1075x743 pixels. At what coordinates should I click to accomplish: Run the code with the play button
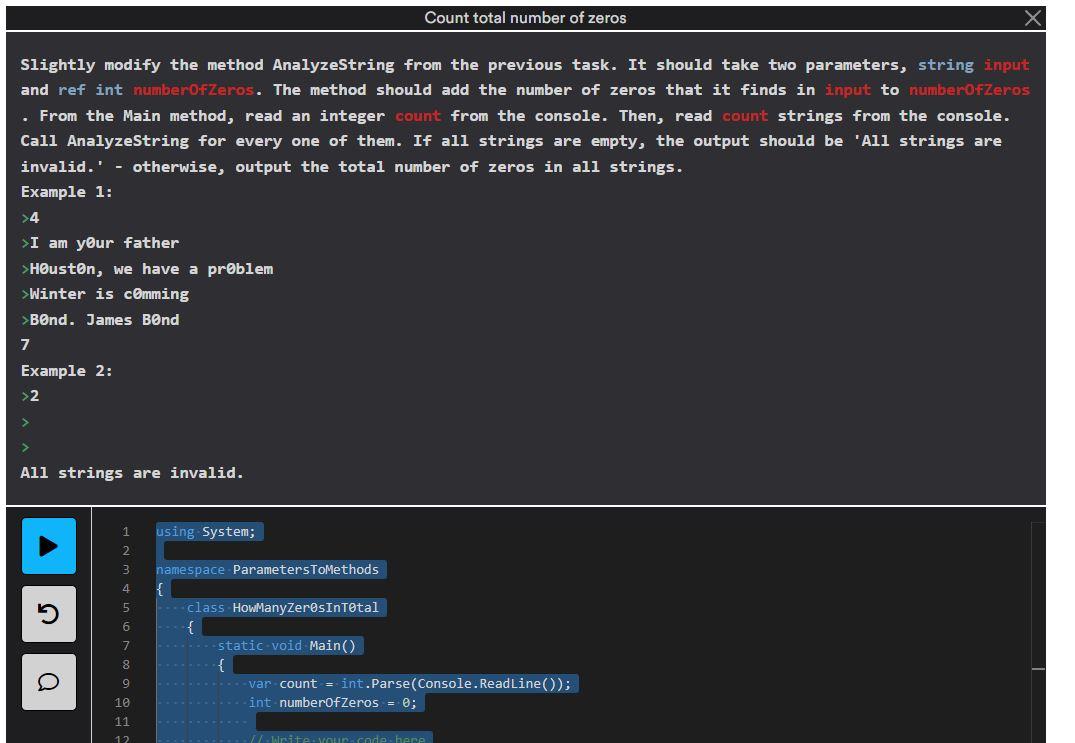pos(48,546)
